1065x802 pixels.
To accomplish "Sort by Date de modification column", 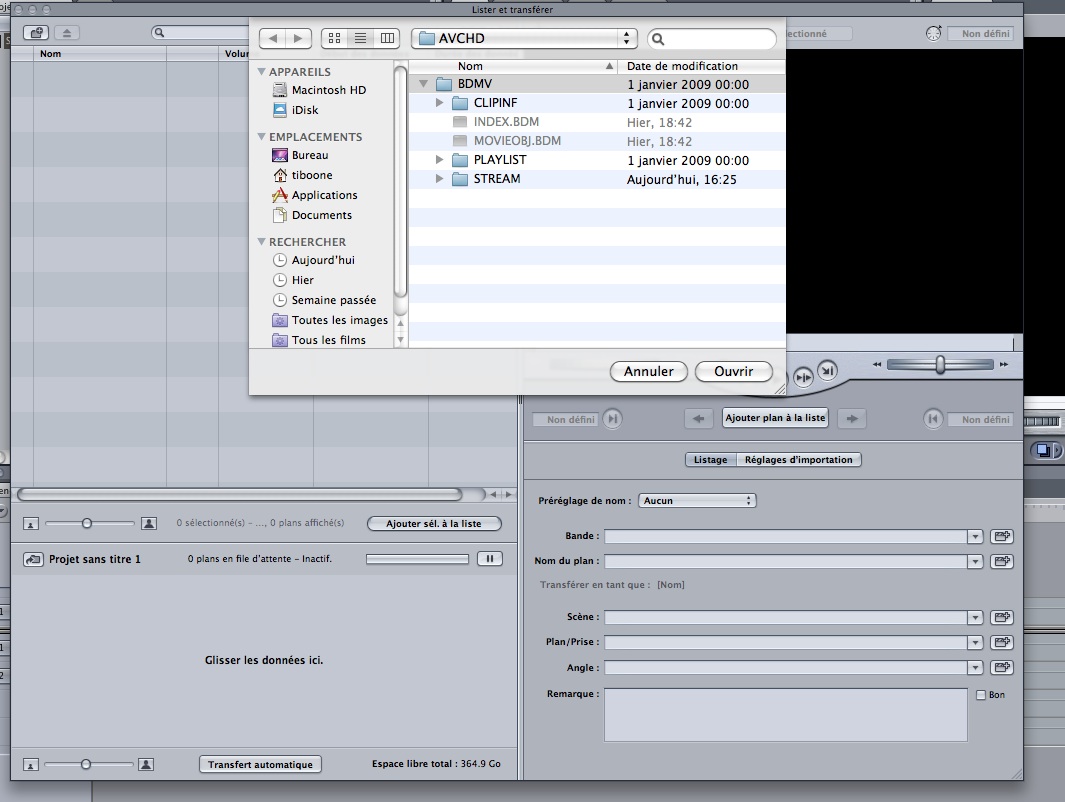I will click(702, 66).
